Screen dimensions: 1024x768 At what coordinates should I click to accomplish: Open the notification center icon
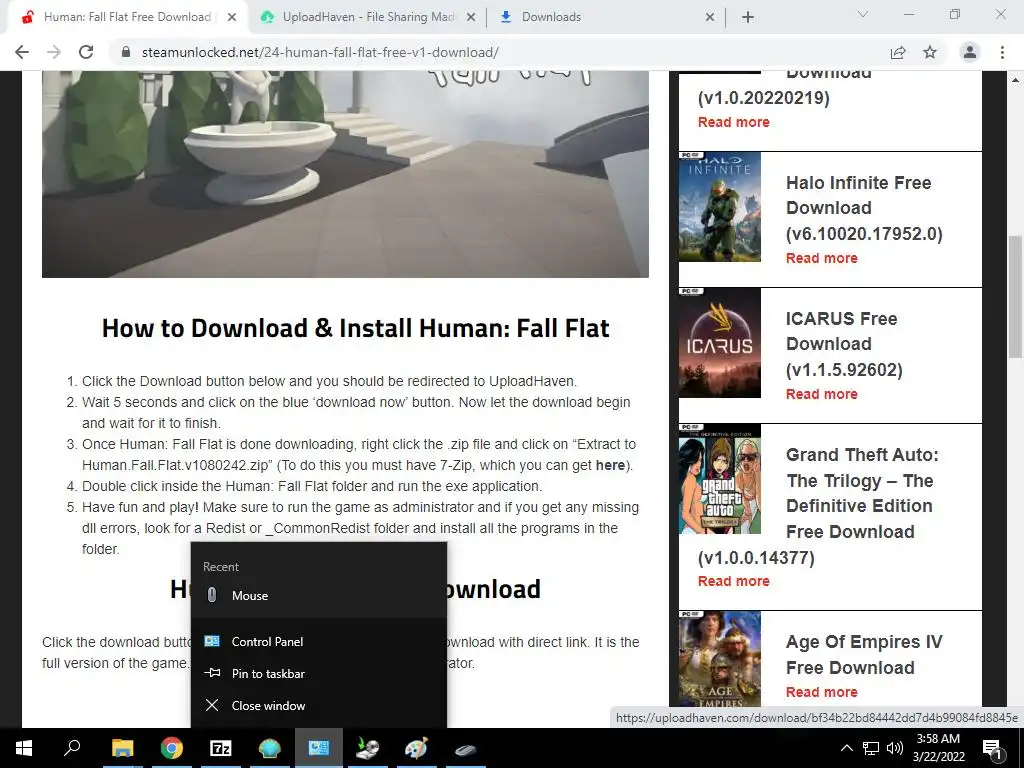click(x=992, y=749)
